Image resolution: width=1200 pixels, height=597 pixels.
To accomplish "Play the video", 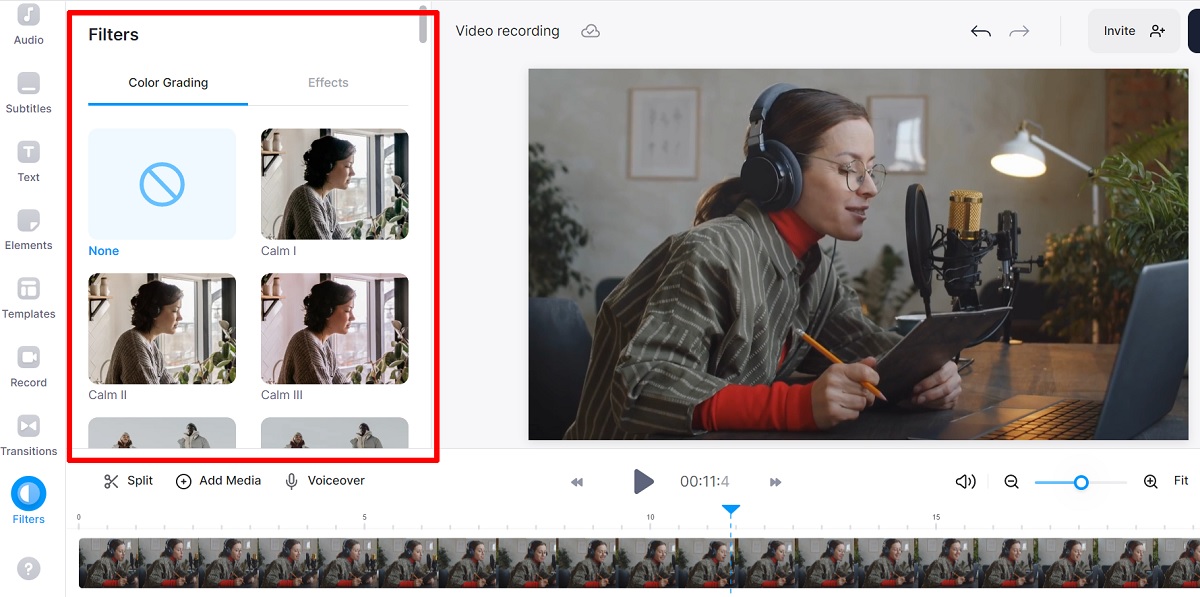I will 643,482.
